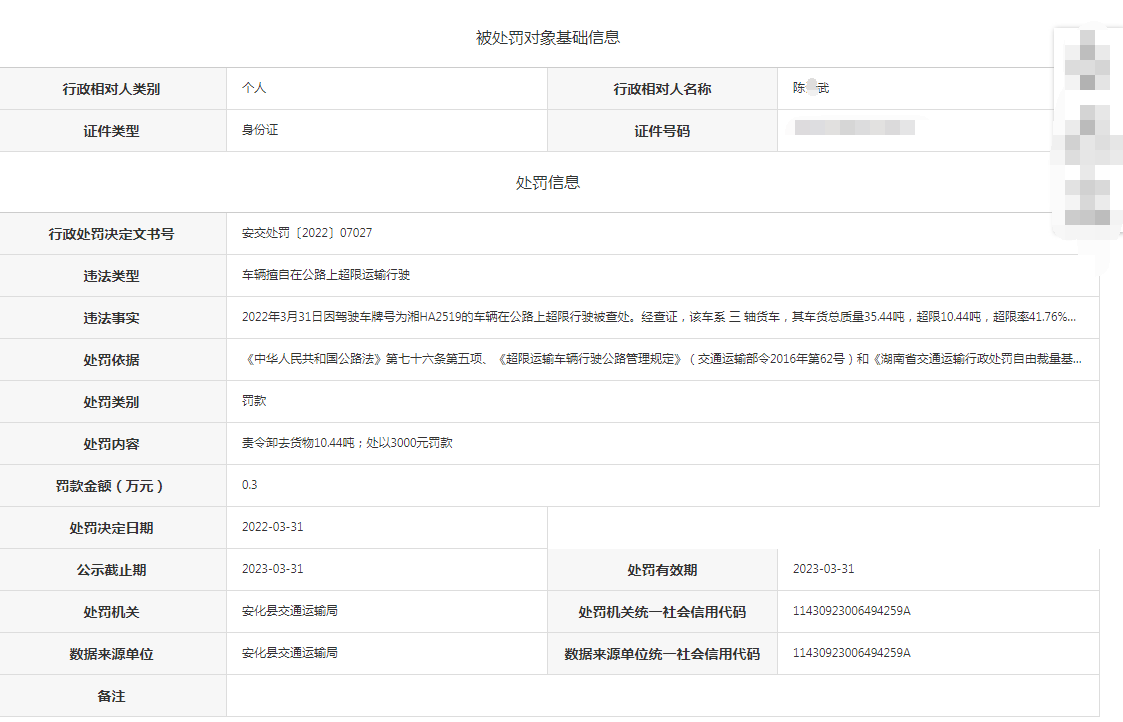Click 安化县交通运输局 in the 数据来源单位 row
Image resolution: width=1123 pixels, height=722 pixels.
click(290, 653)
